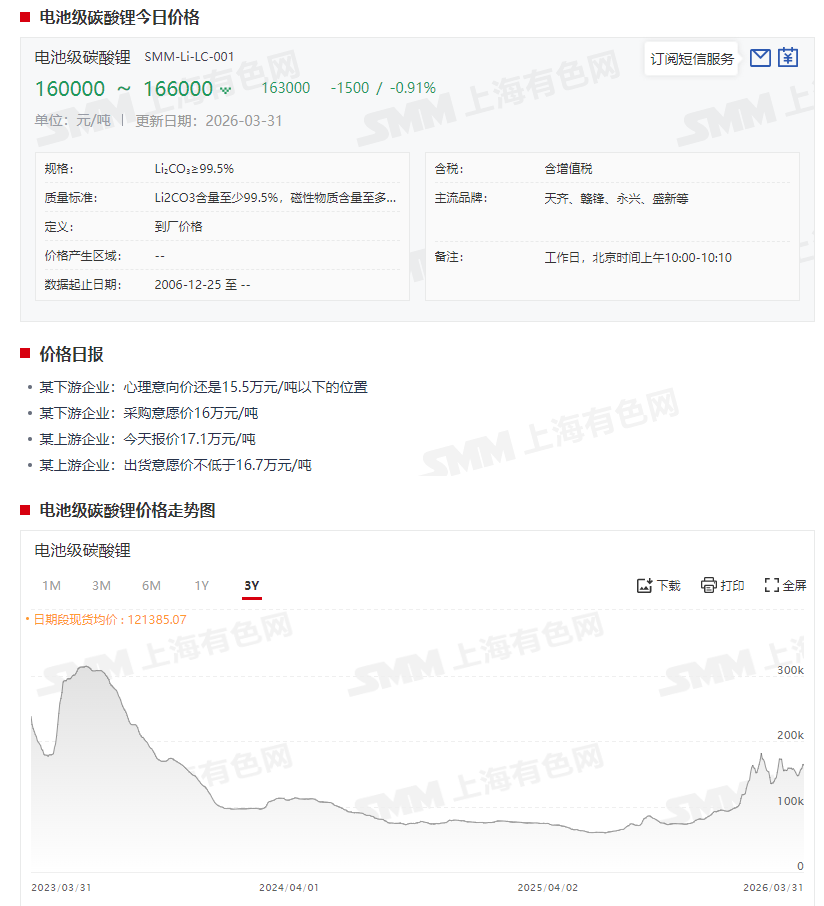Click the product code SMM-Li-LC-001
This screenshot has height=906, width=824.
[189, 57]
